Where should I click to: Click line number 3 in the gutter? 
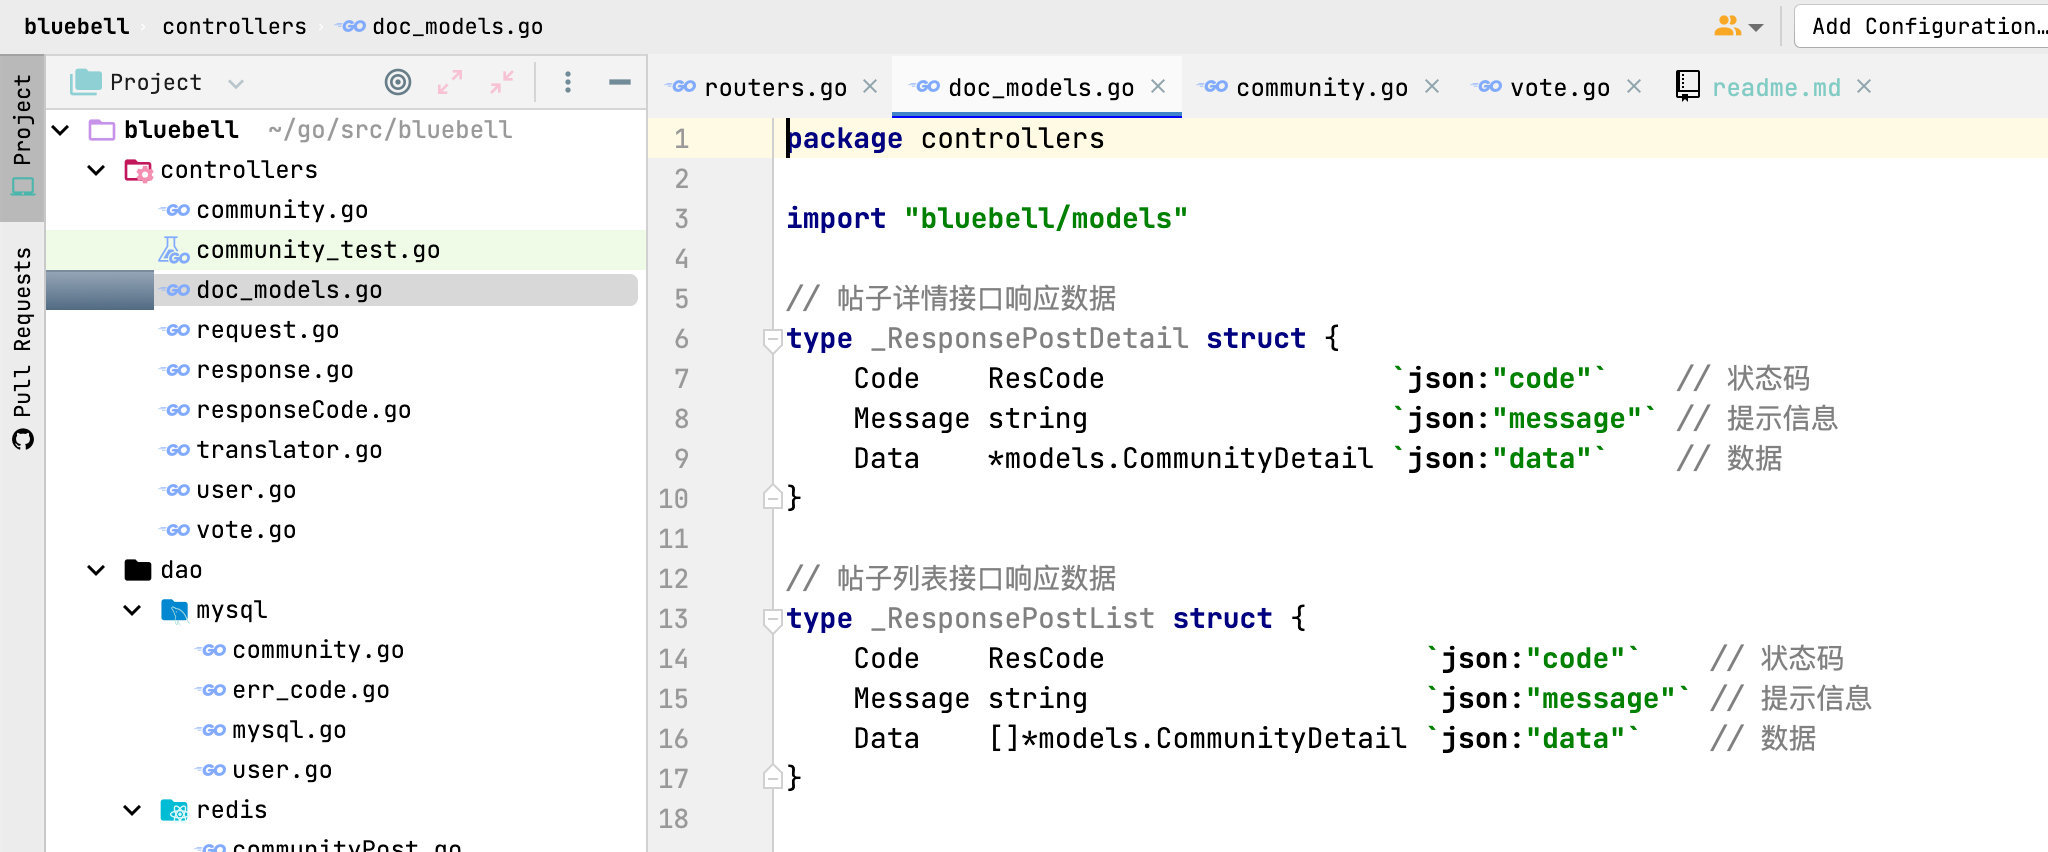tap(681, 218)
